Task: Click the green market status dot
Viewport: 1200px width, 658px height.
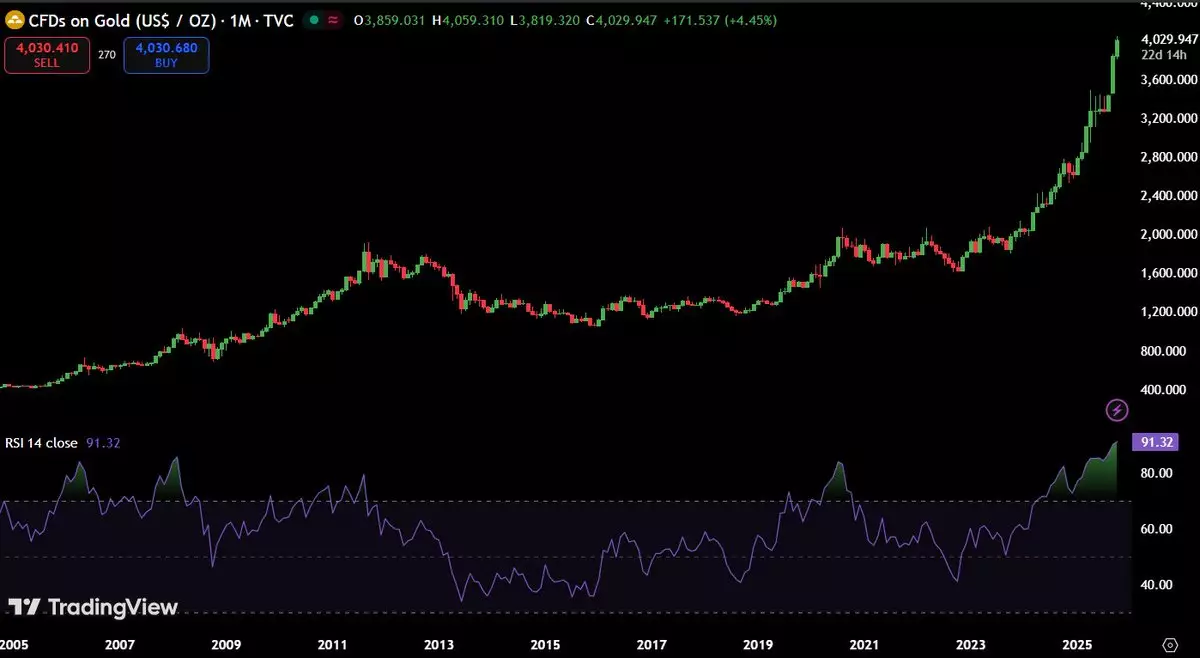Action: click(x=313, y=20)
